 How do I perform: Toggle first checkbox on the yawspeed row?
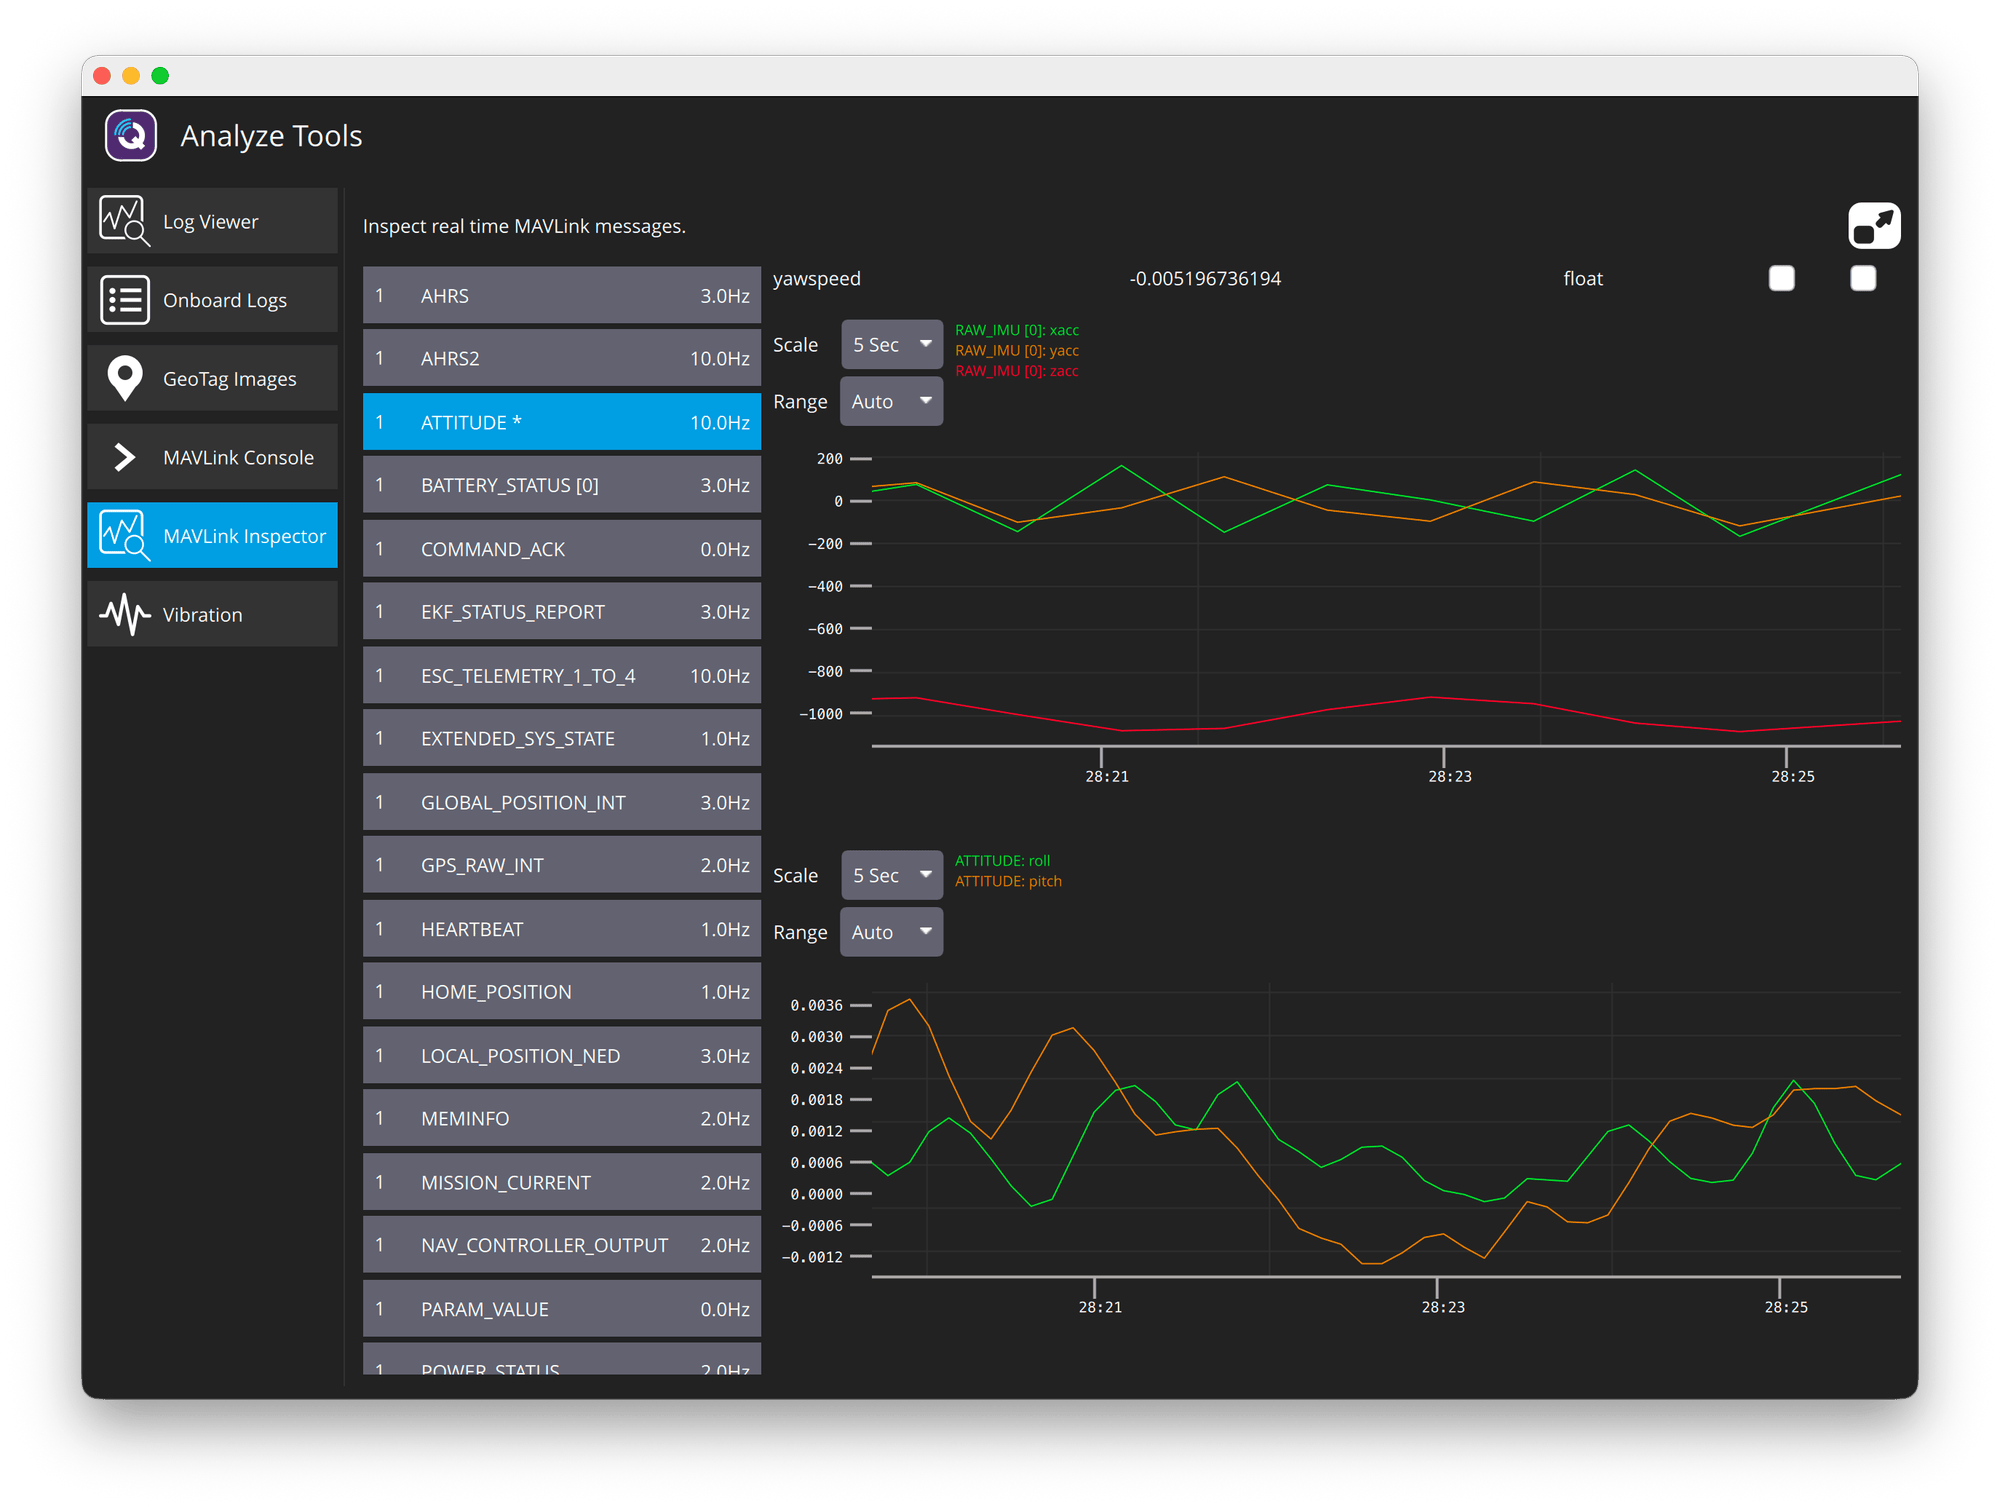tap(1781, 278)
